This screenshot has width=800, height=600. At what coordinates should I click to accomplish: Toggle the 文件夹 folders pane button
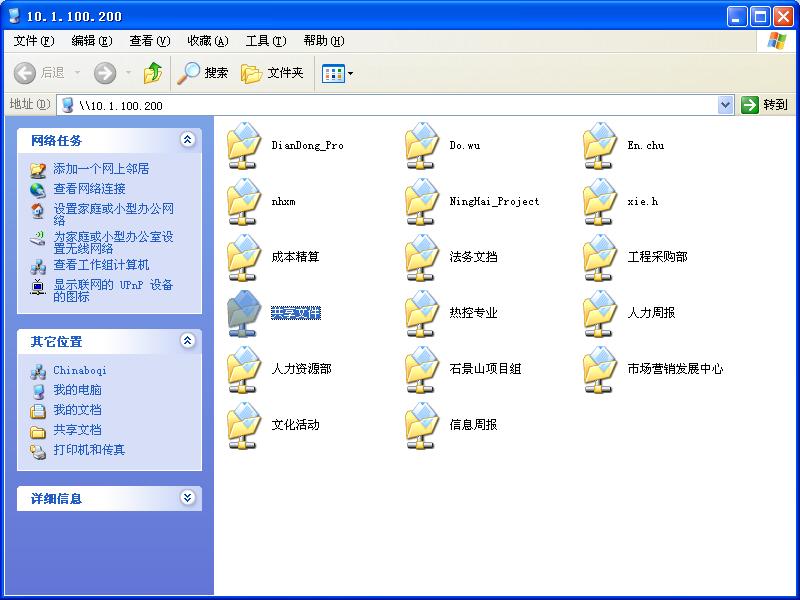click(272, 73)
